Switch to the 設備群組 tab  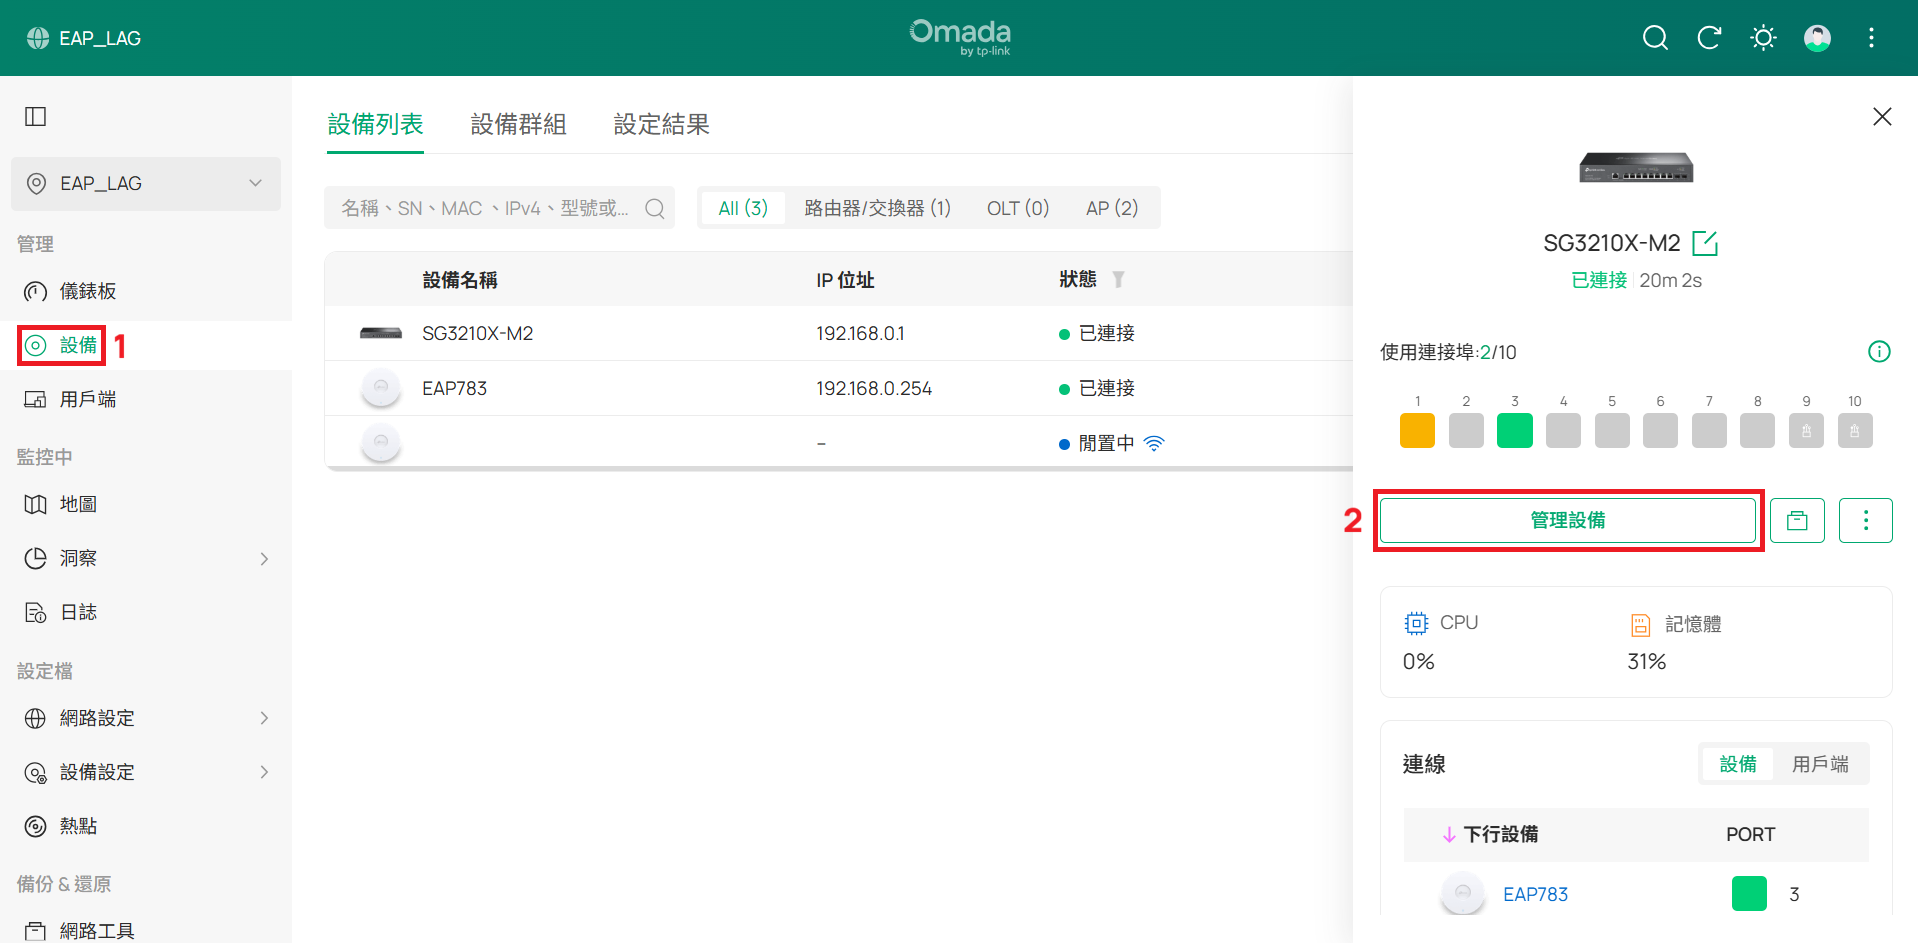(x=518, y=124)
